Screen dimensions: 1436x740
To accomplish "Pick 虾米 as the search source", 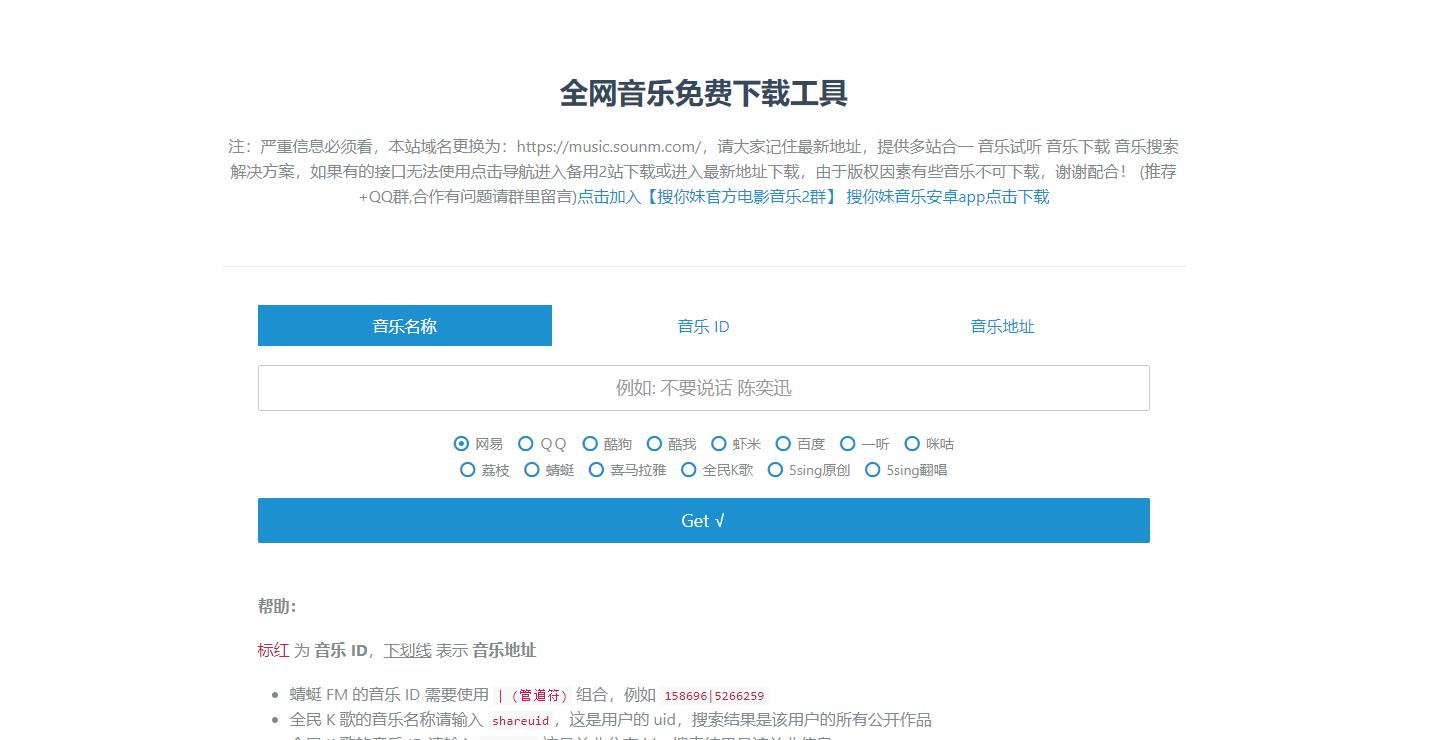I will (719, 443).
